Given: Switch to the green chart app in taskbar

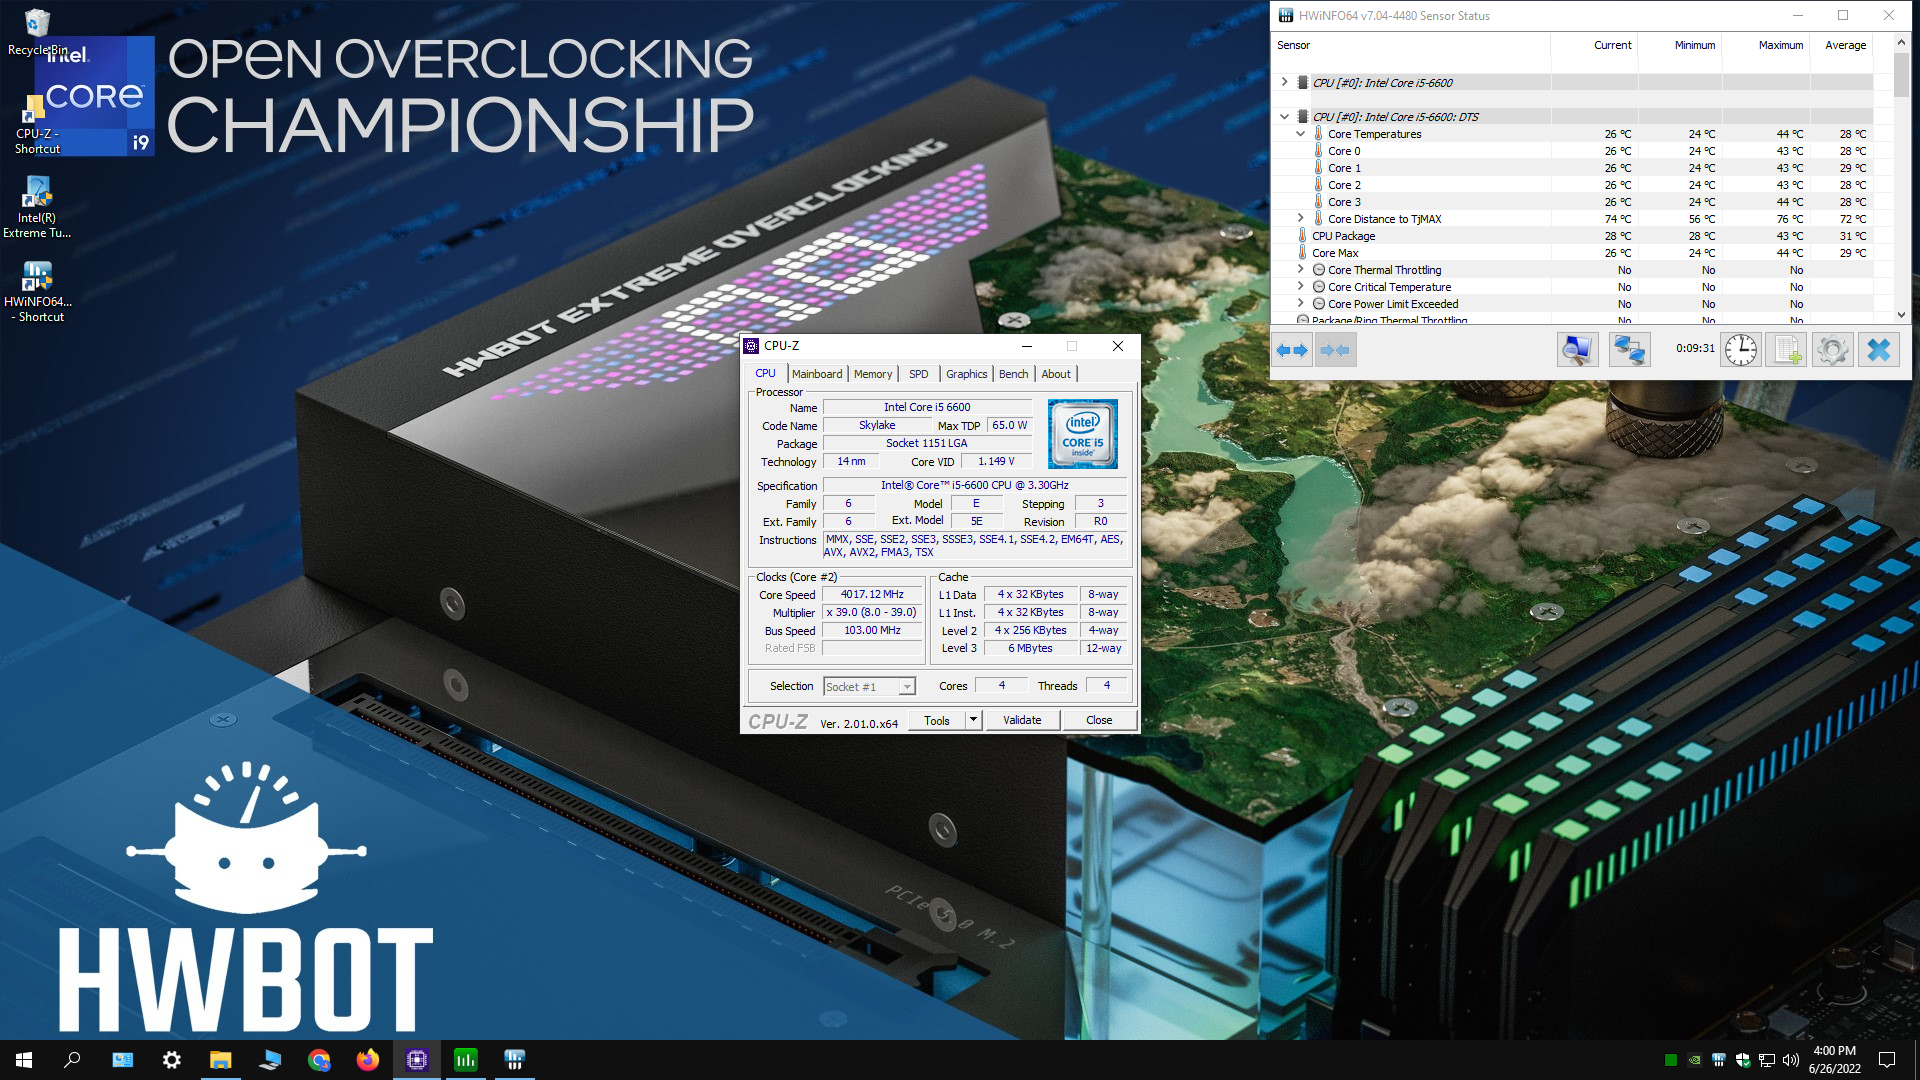Looking at the screenshot, I should click(x=466, y=1060).
